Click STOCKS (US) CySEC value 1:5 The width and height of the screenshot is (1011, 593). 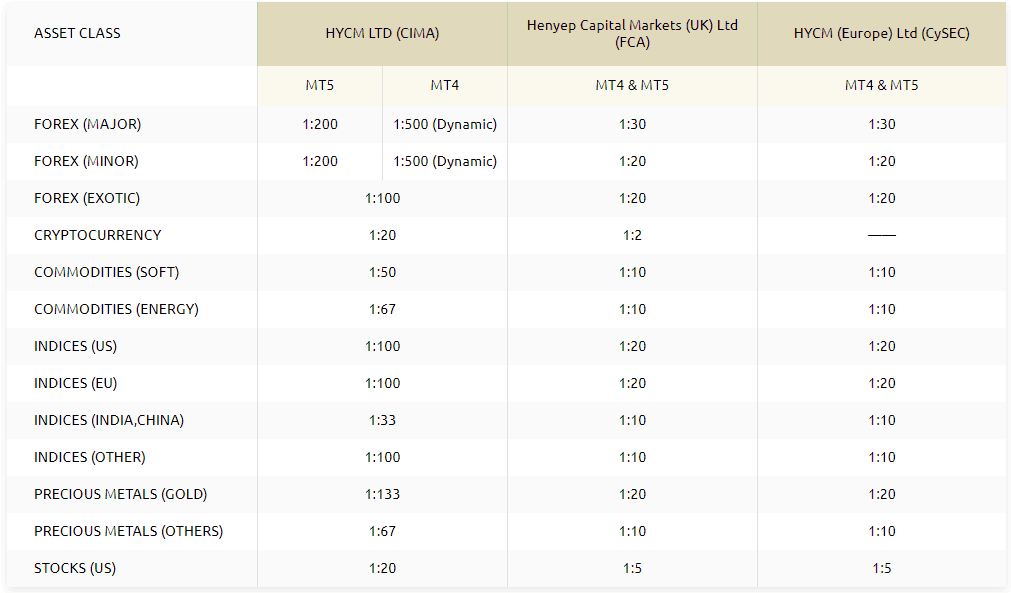click(x=881, y=569)
